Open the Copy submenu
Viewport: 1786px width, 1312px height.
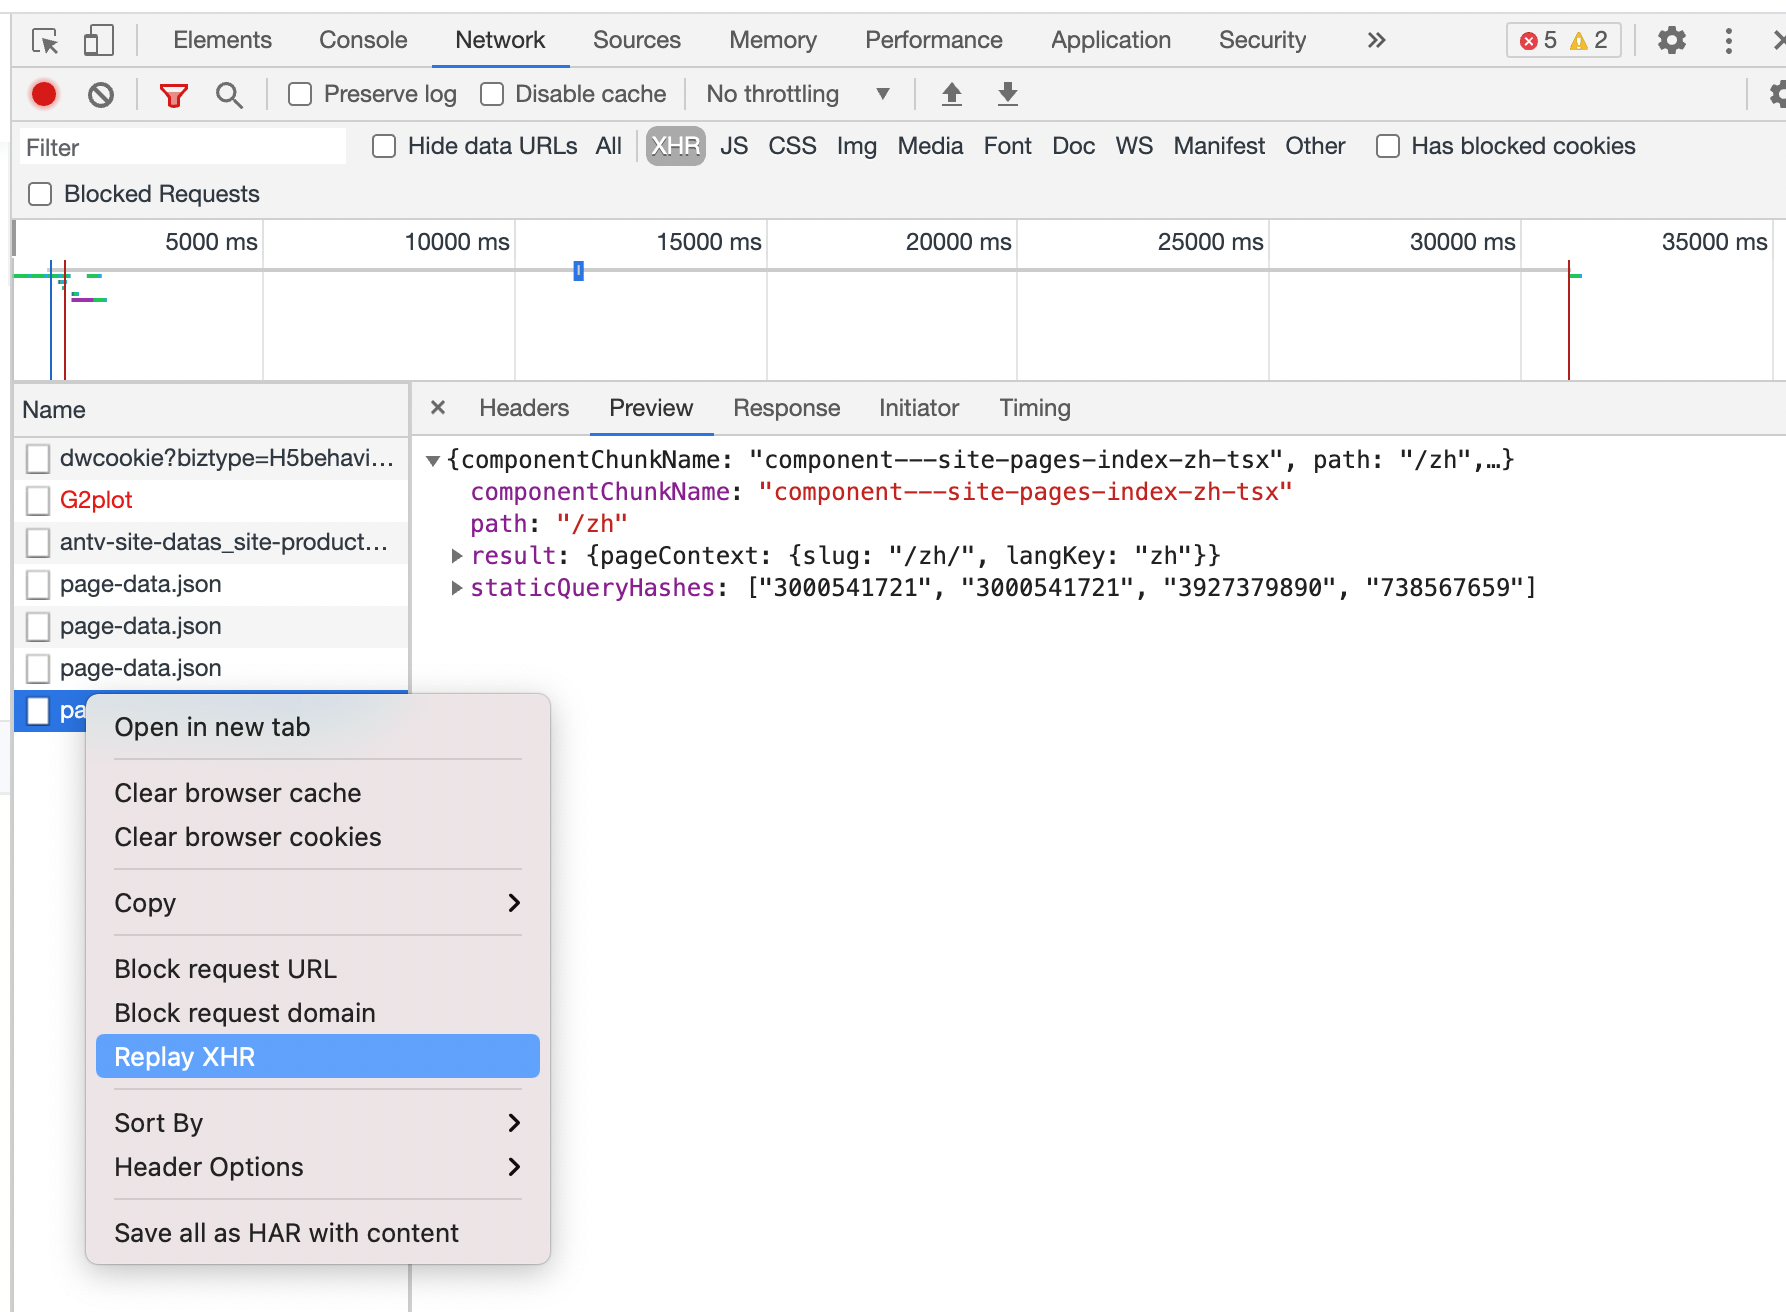tap(318, 903)
